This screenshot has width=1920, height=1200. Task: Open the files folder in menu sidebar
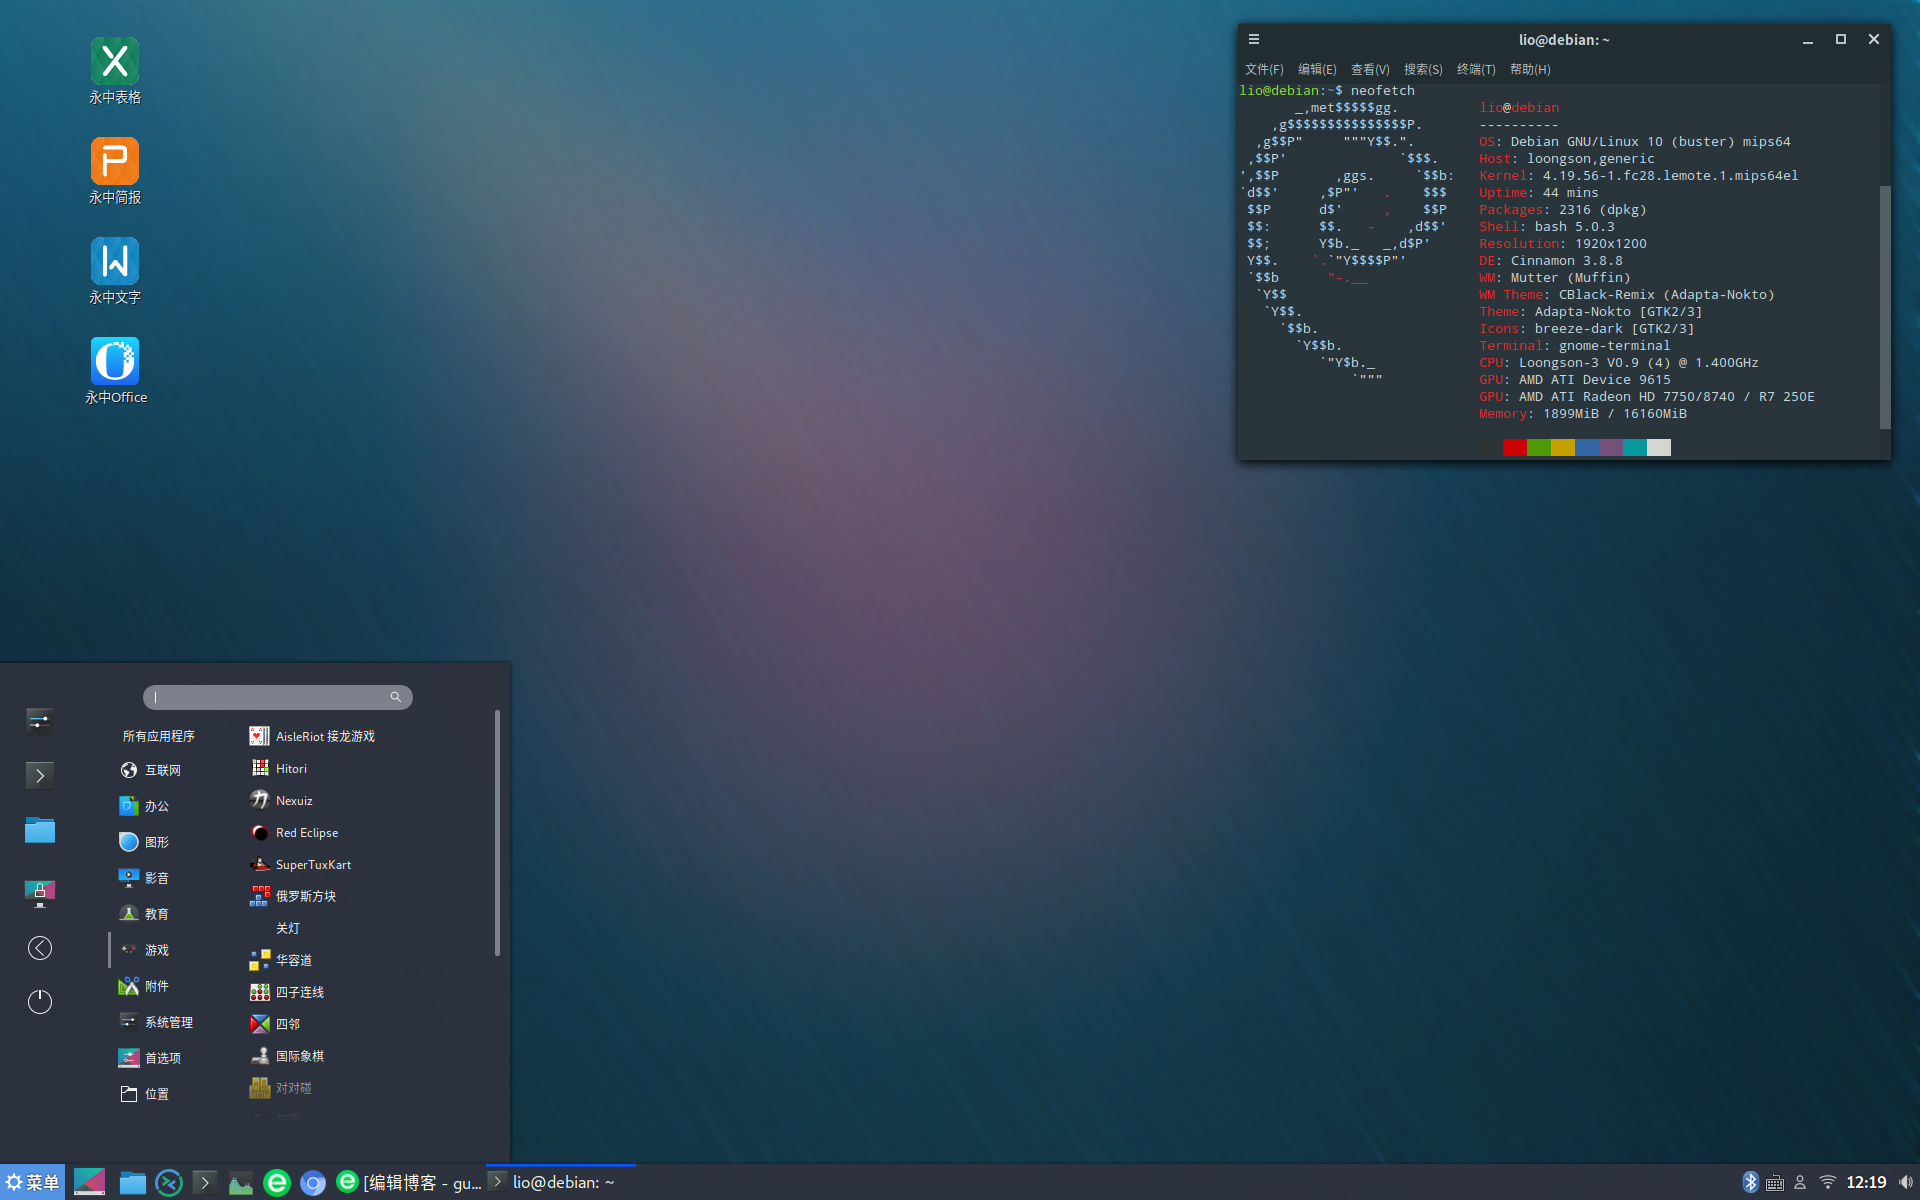40,830
